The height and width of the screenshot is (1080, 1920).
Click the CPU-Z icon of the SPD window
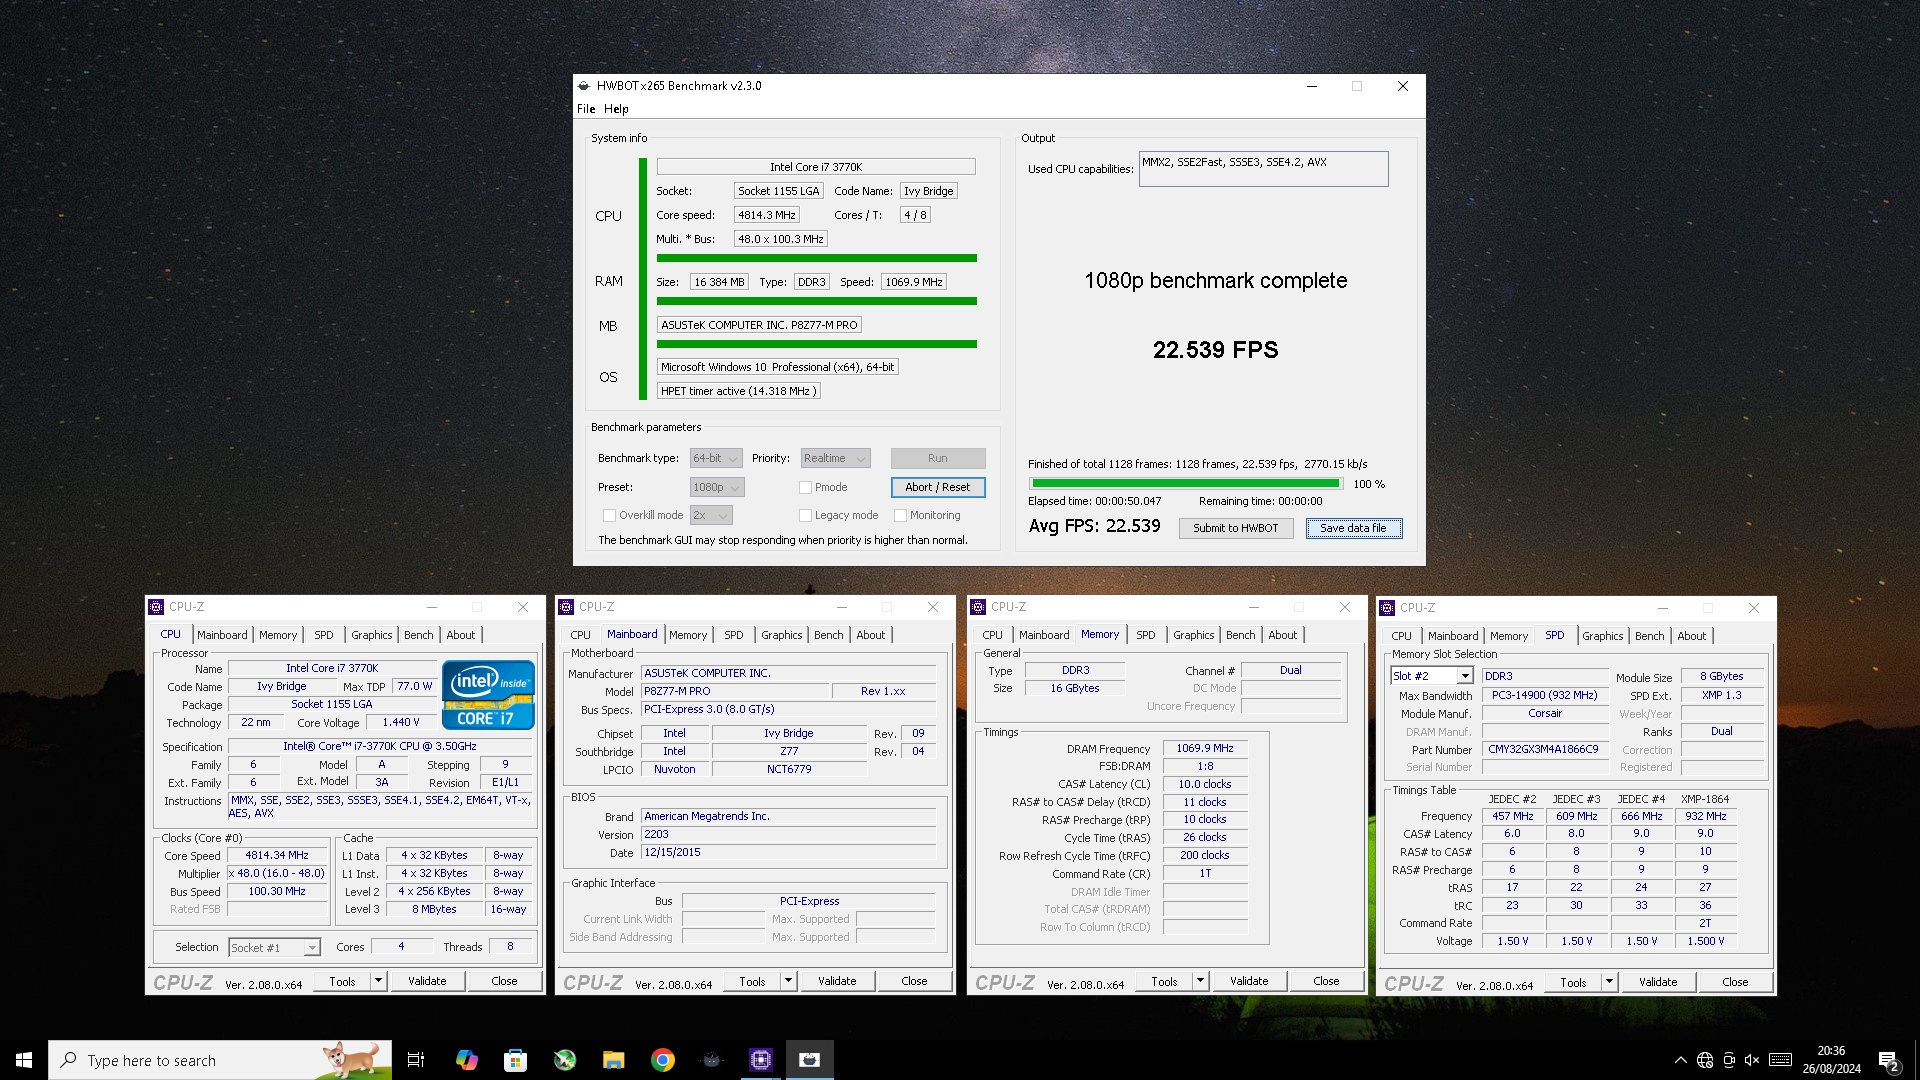(x=1387, y=608)
